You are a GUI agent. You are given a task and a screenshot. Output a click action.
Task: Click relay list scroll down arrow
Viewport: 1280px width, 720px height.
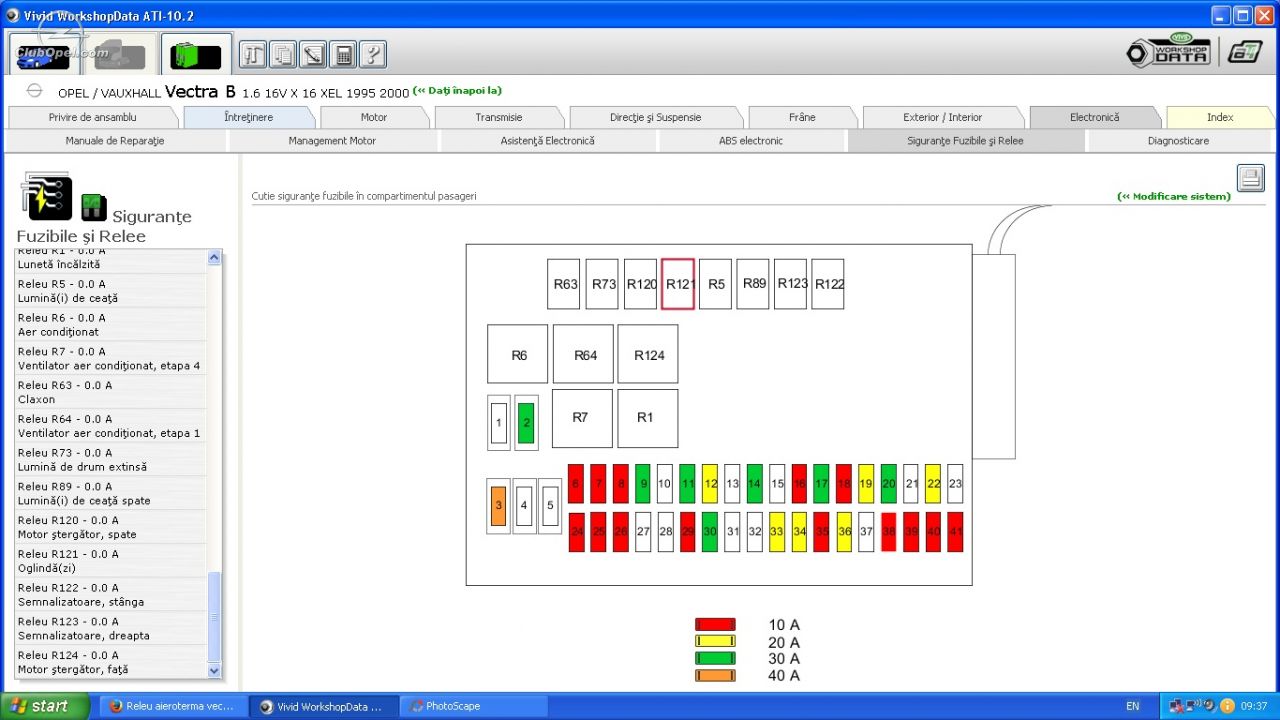tap(214, 670)
